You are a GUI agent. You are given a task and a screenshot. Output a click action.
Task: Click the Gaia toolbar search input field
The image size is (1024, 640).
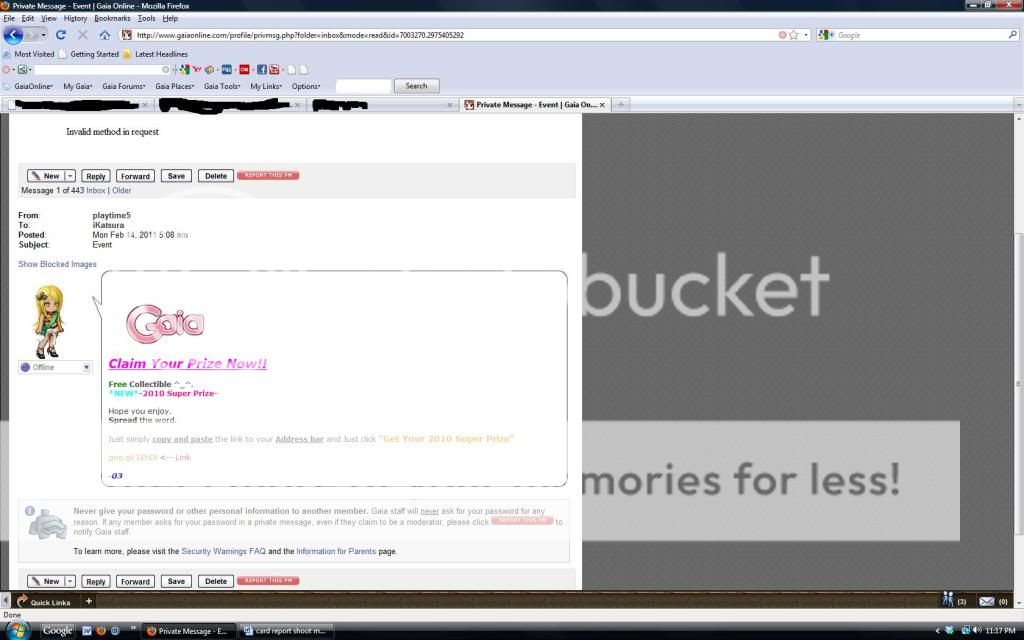(362, 86)
